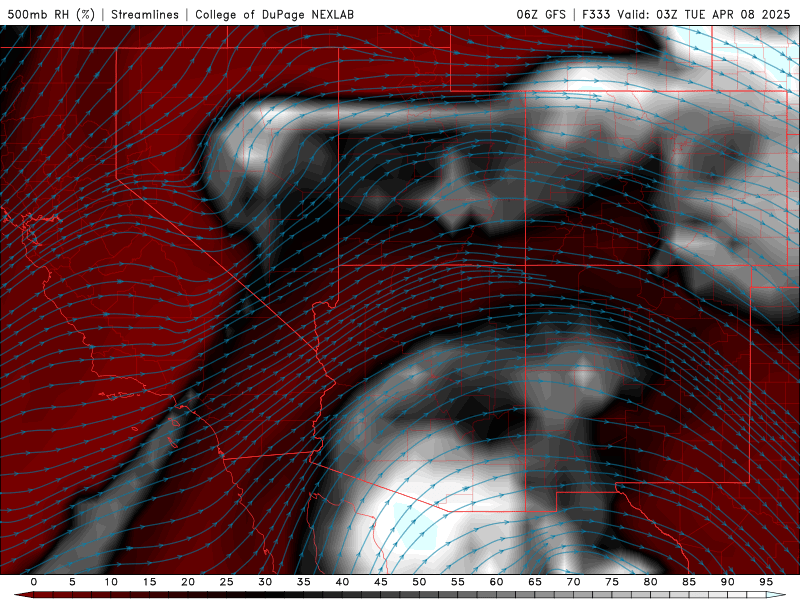Click the 15 value on the color scale
800x600 pixels.
click(149, 582)
